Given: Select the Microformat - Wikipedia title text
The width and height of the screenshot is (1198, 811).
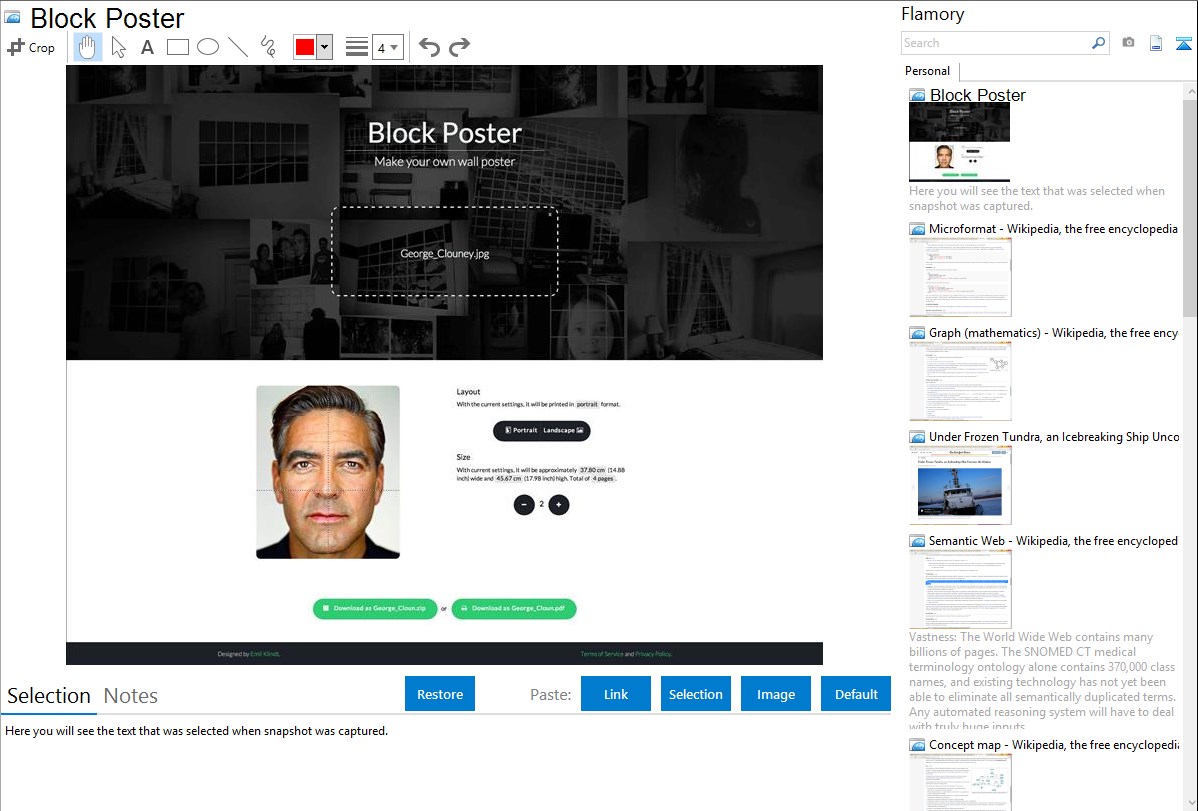Looking at the screenshot, I should coord(1053,229).
